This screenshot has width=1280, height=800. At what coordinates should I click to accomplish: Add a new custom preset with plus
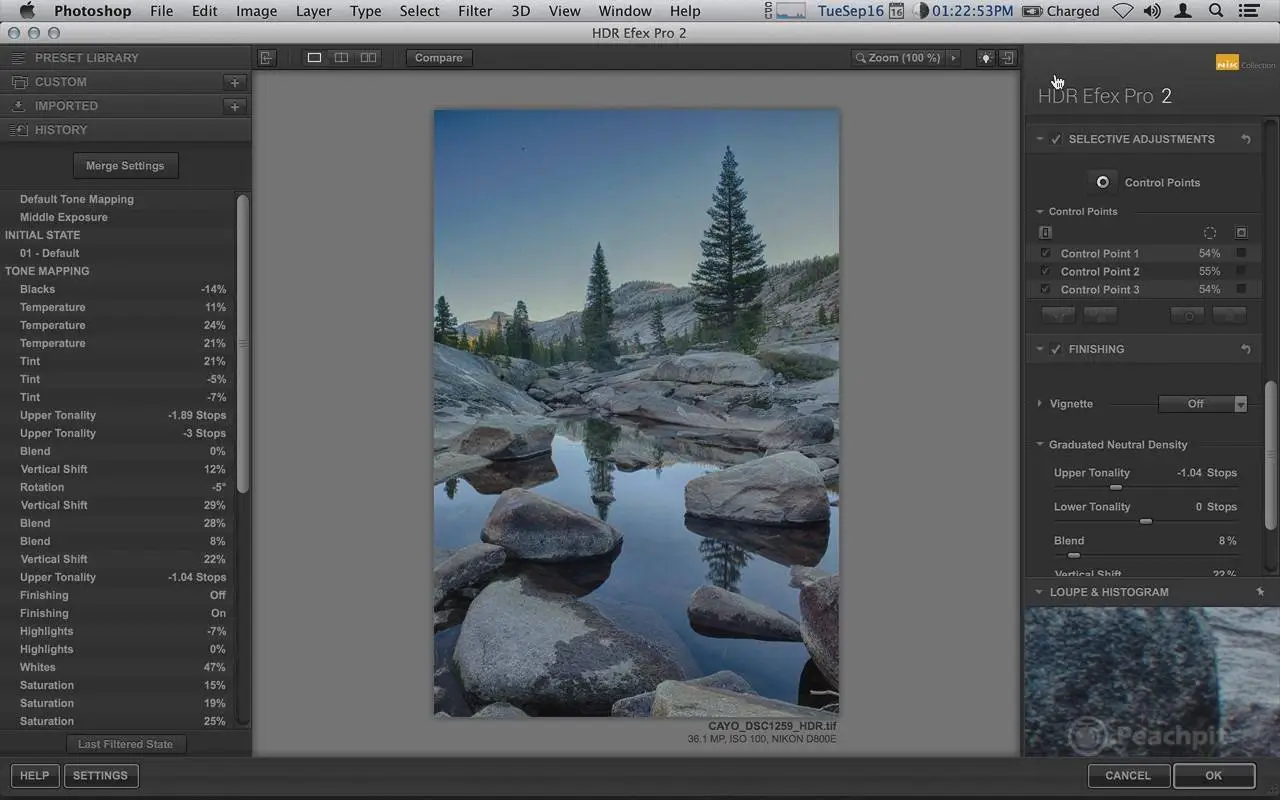[x=234, y=82]
